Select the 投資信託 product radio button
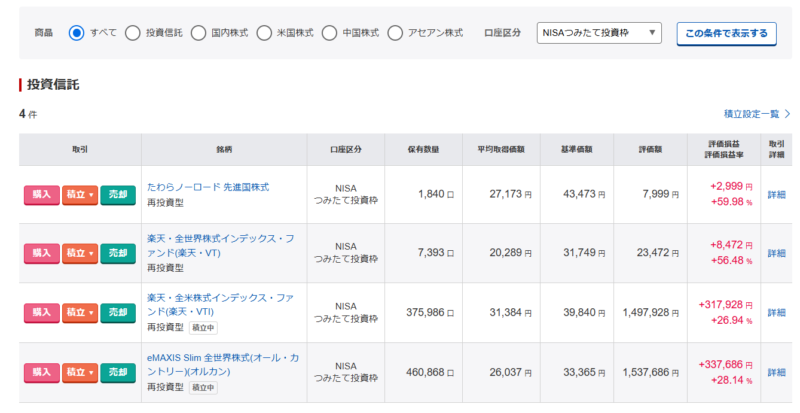Viewport: 800px width, 413px height. click(133, 33)
